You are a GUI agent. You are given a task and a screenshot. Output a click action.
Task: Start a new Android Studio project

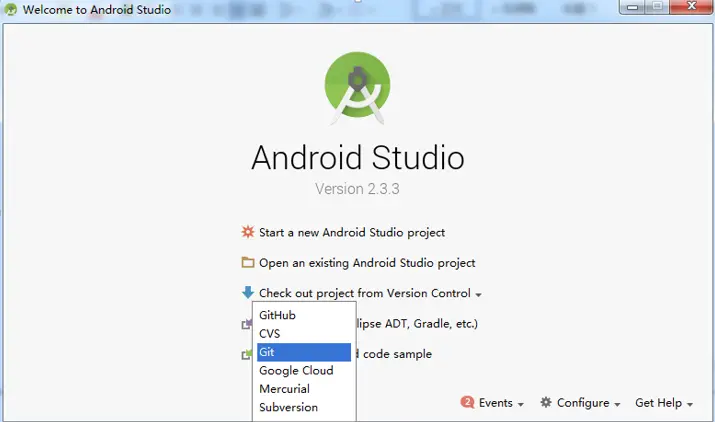pyautogui.click(x=352, y=232)
